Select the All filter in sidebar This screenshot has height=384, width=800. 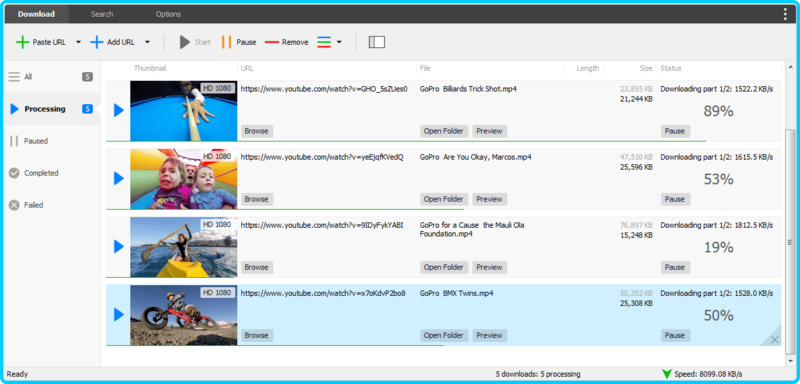[52, 77]
